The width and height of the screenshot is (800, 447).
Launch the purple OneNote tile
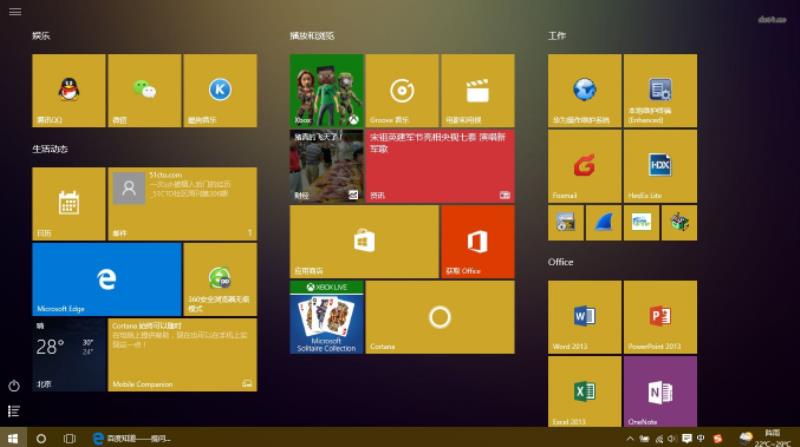click(660, 391)
